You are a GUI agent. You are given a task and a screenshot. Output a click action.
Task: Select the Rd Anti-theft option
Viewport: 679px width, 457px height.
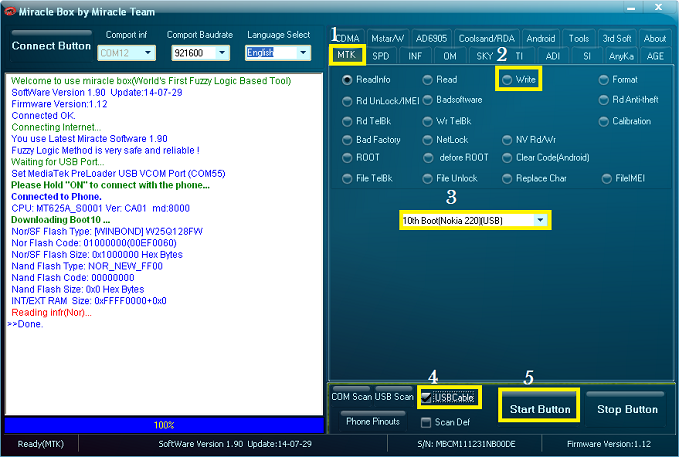coord(628,100)
